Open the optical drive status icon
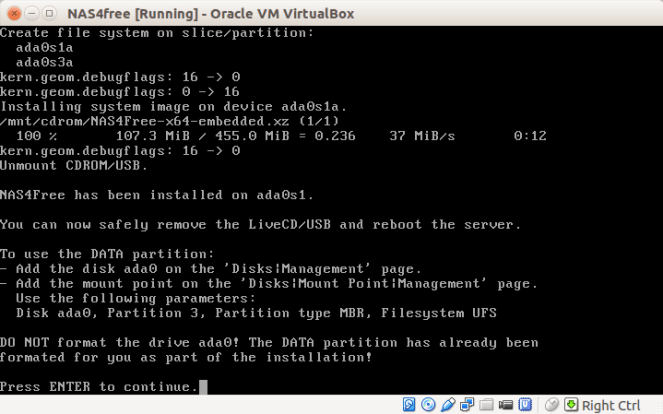Screen dimensions: 663x414 pos(428,404)
